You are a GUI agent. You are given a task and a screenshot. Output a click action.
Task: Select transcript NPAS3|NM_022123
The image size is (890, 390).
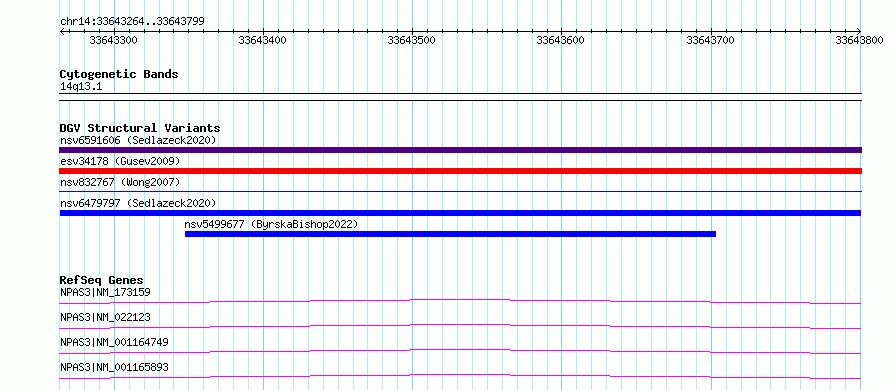tap(105, 318)
